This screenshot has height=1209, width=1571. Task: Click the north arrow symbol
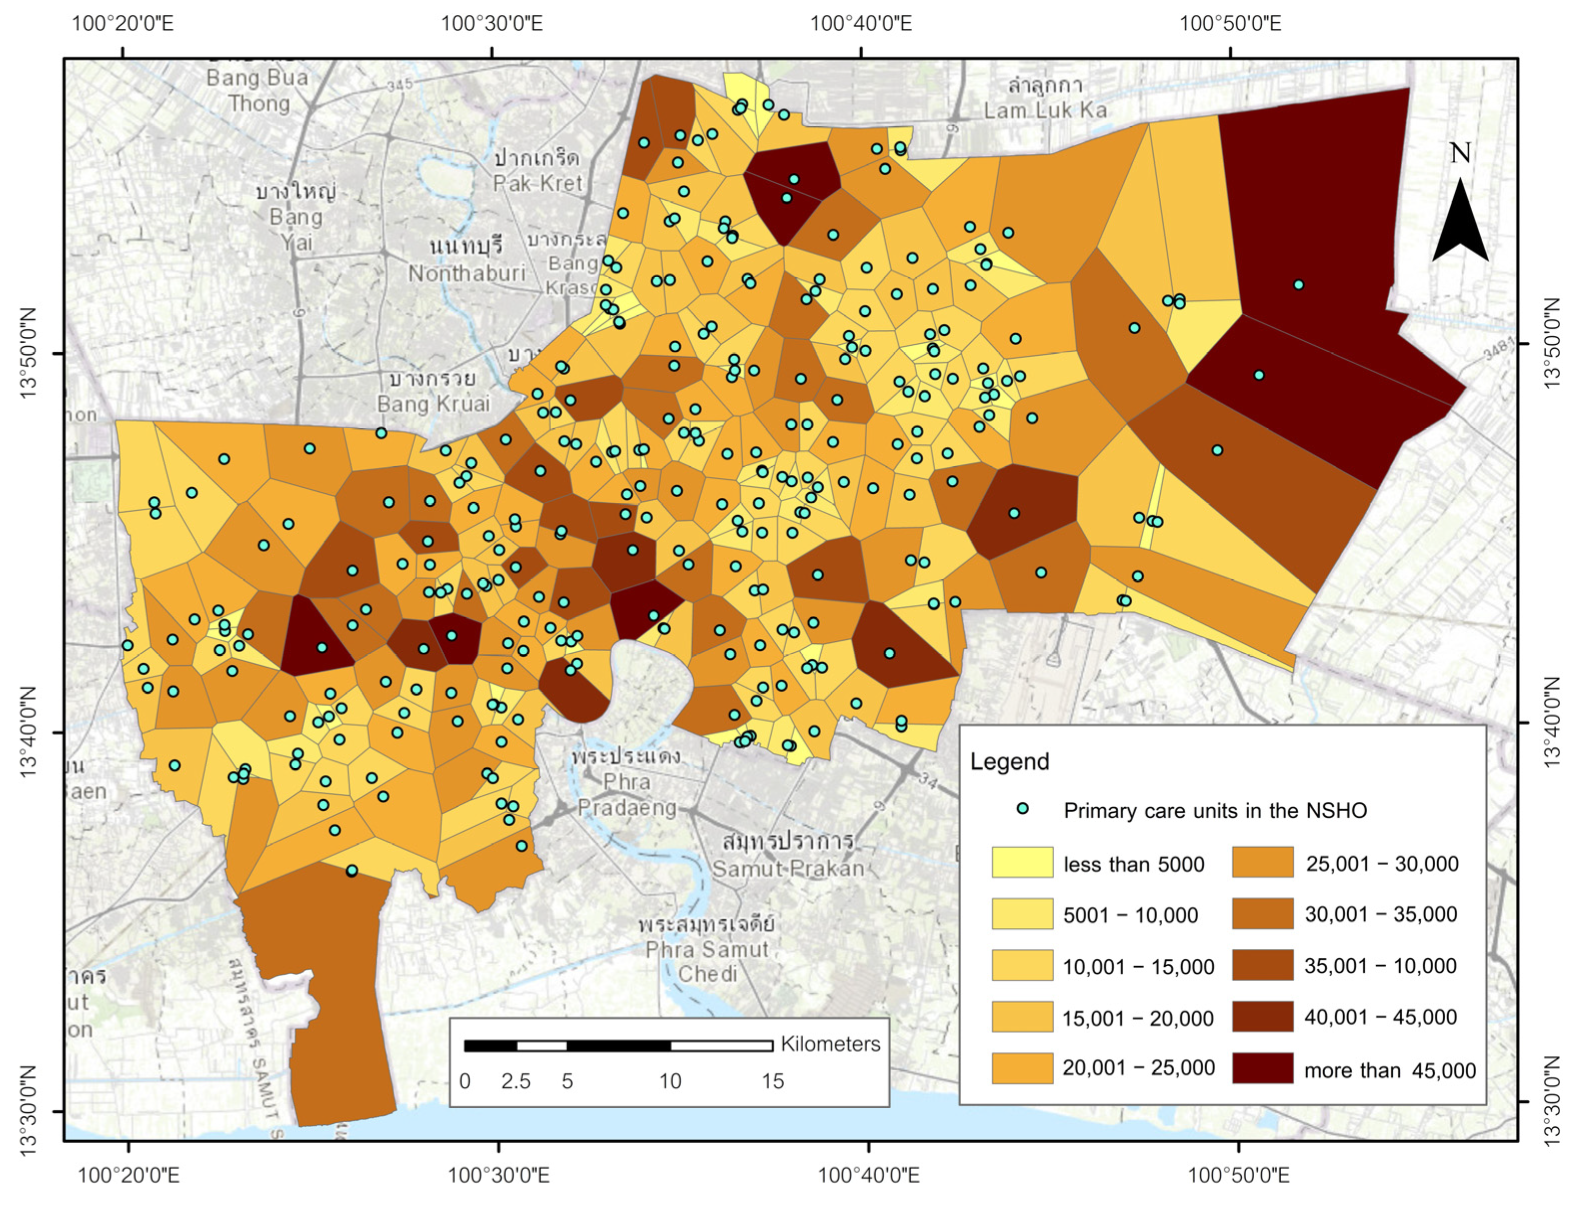click(1460, 220)
